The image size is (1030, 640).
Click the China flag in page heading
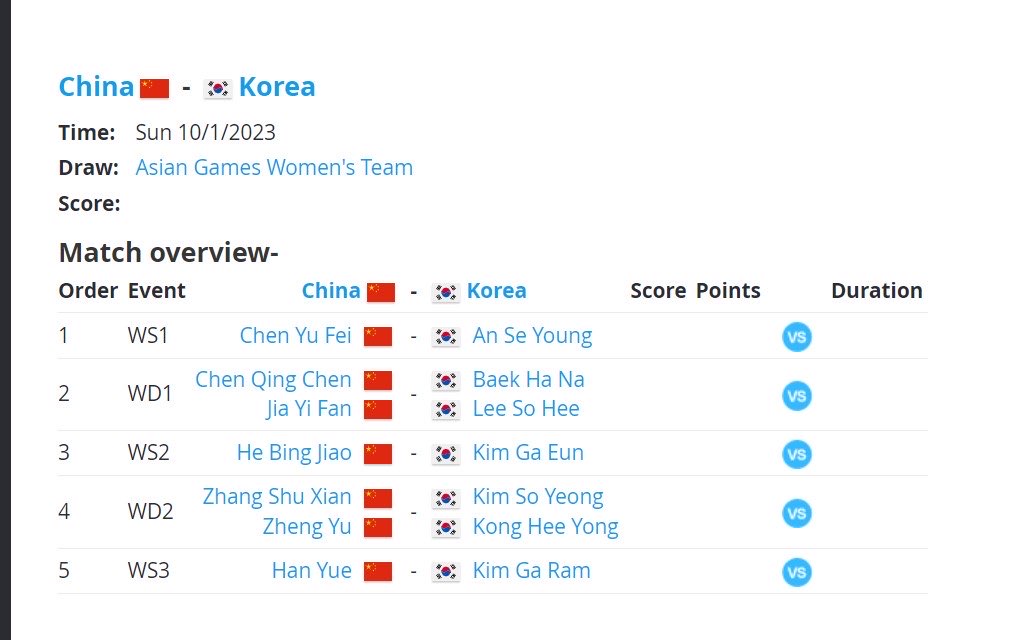pyautogui.click(x=154, y=88)
